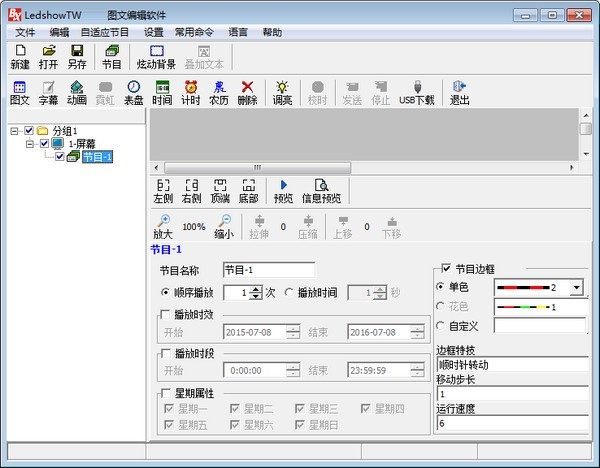Collapse the 1-屏幕 tree node

[x=30, y=144]
